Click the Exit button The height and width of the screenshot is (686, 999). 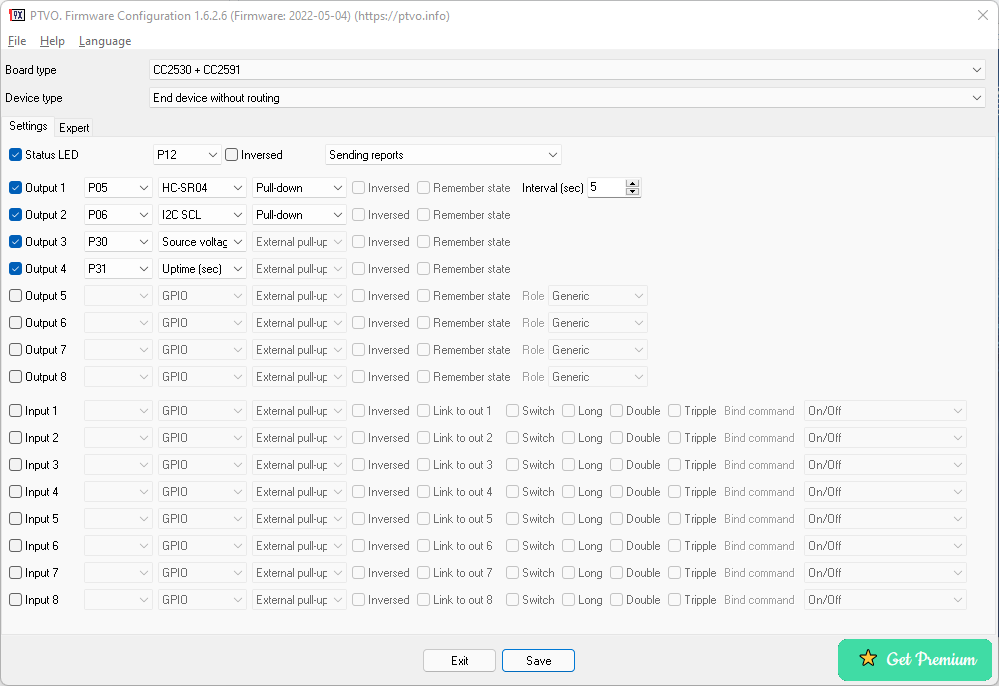point(459,660)
